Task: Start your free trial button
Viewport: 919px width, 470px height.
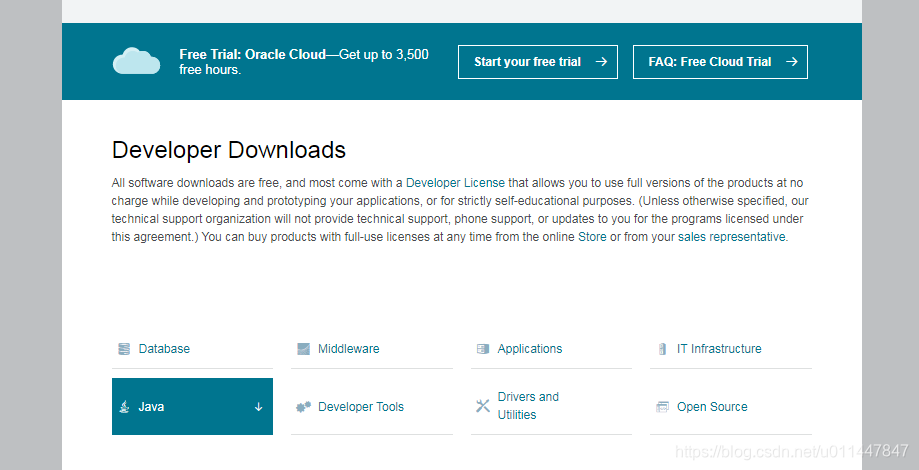Action: click(537, 62)
